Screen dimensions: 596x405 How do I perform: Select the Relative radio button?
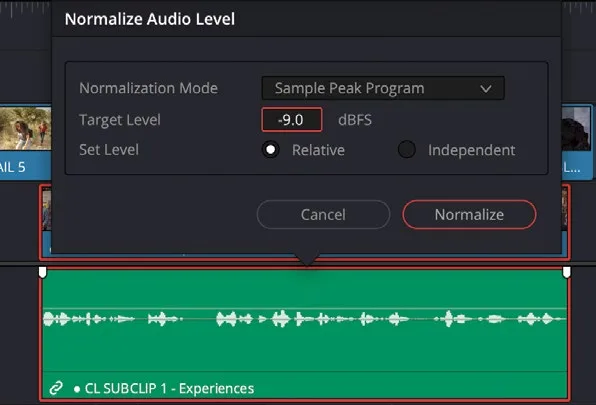(x=271, y=150)
